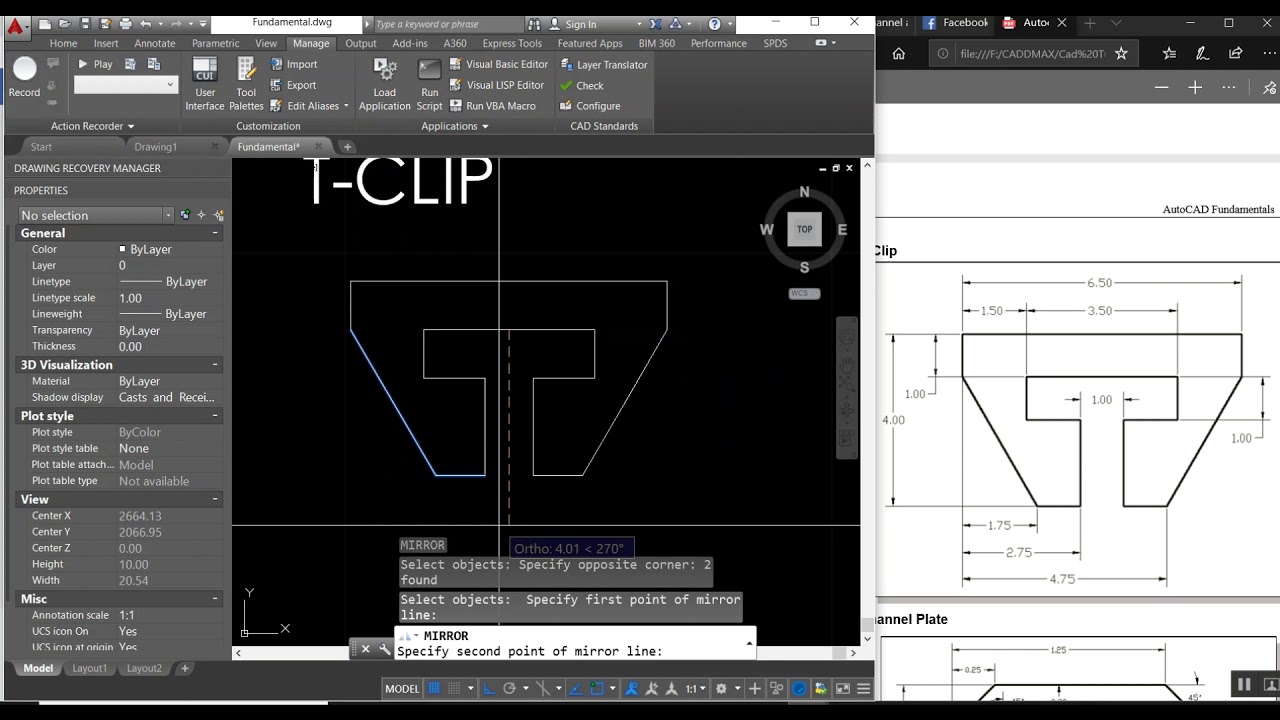Open the User Interface (CUI) customization
The width and height of the screenshot is (1280, 720).
pos(205,84)
